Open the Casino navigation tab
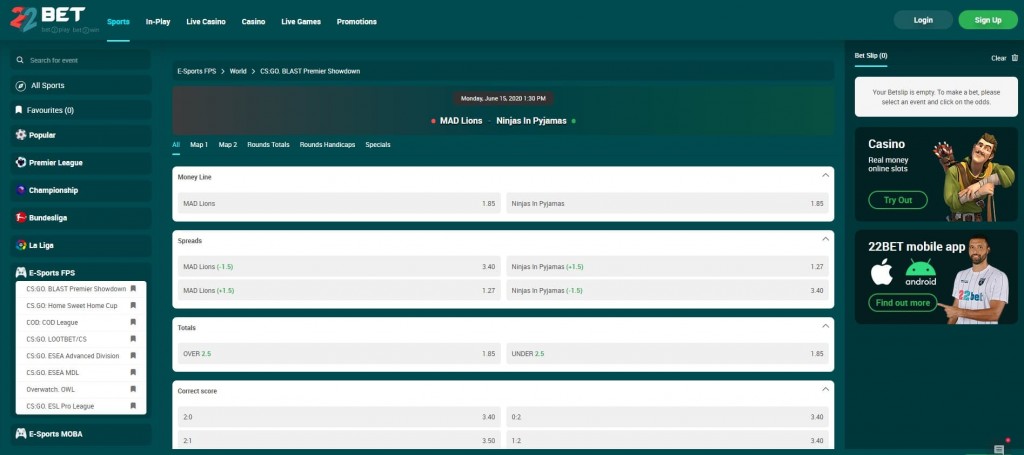Viewport: 1024px width, 455px height. point(253,22)
